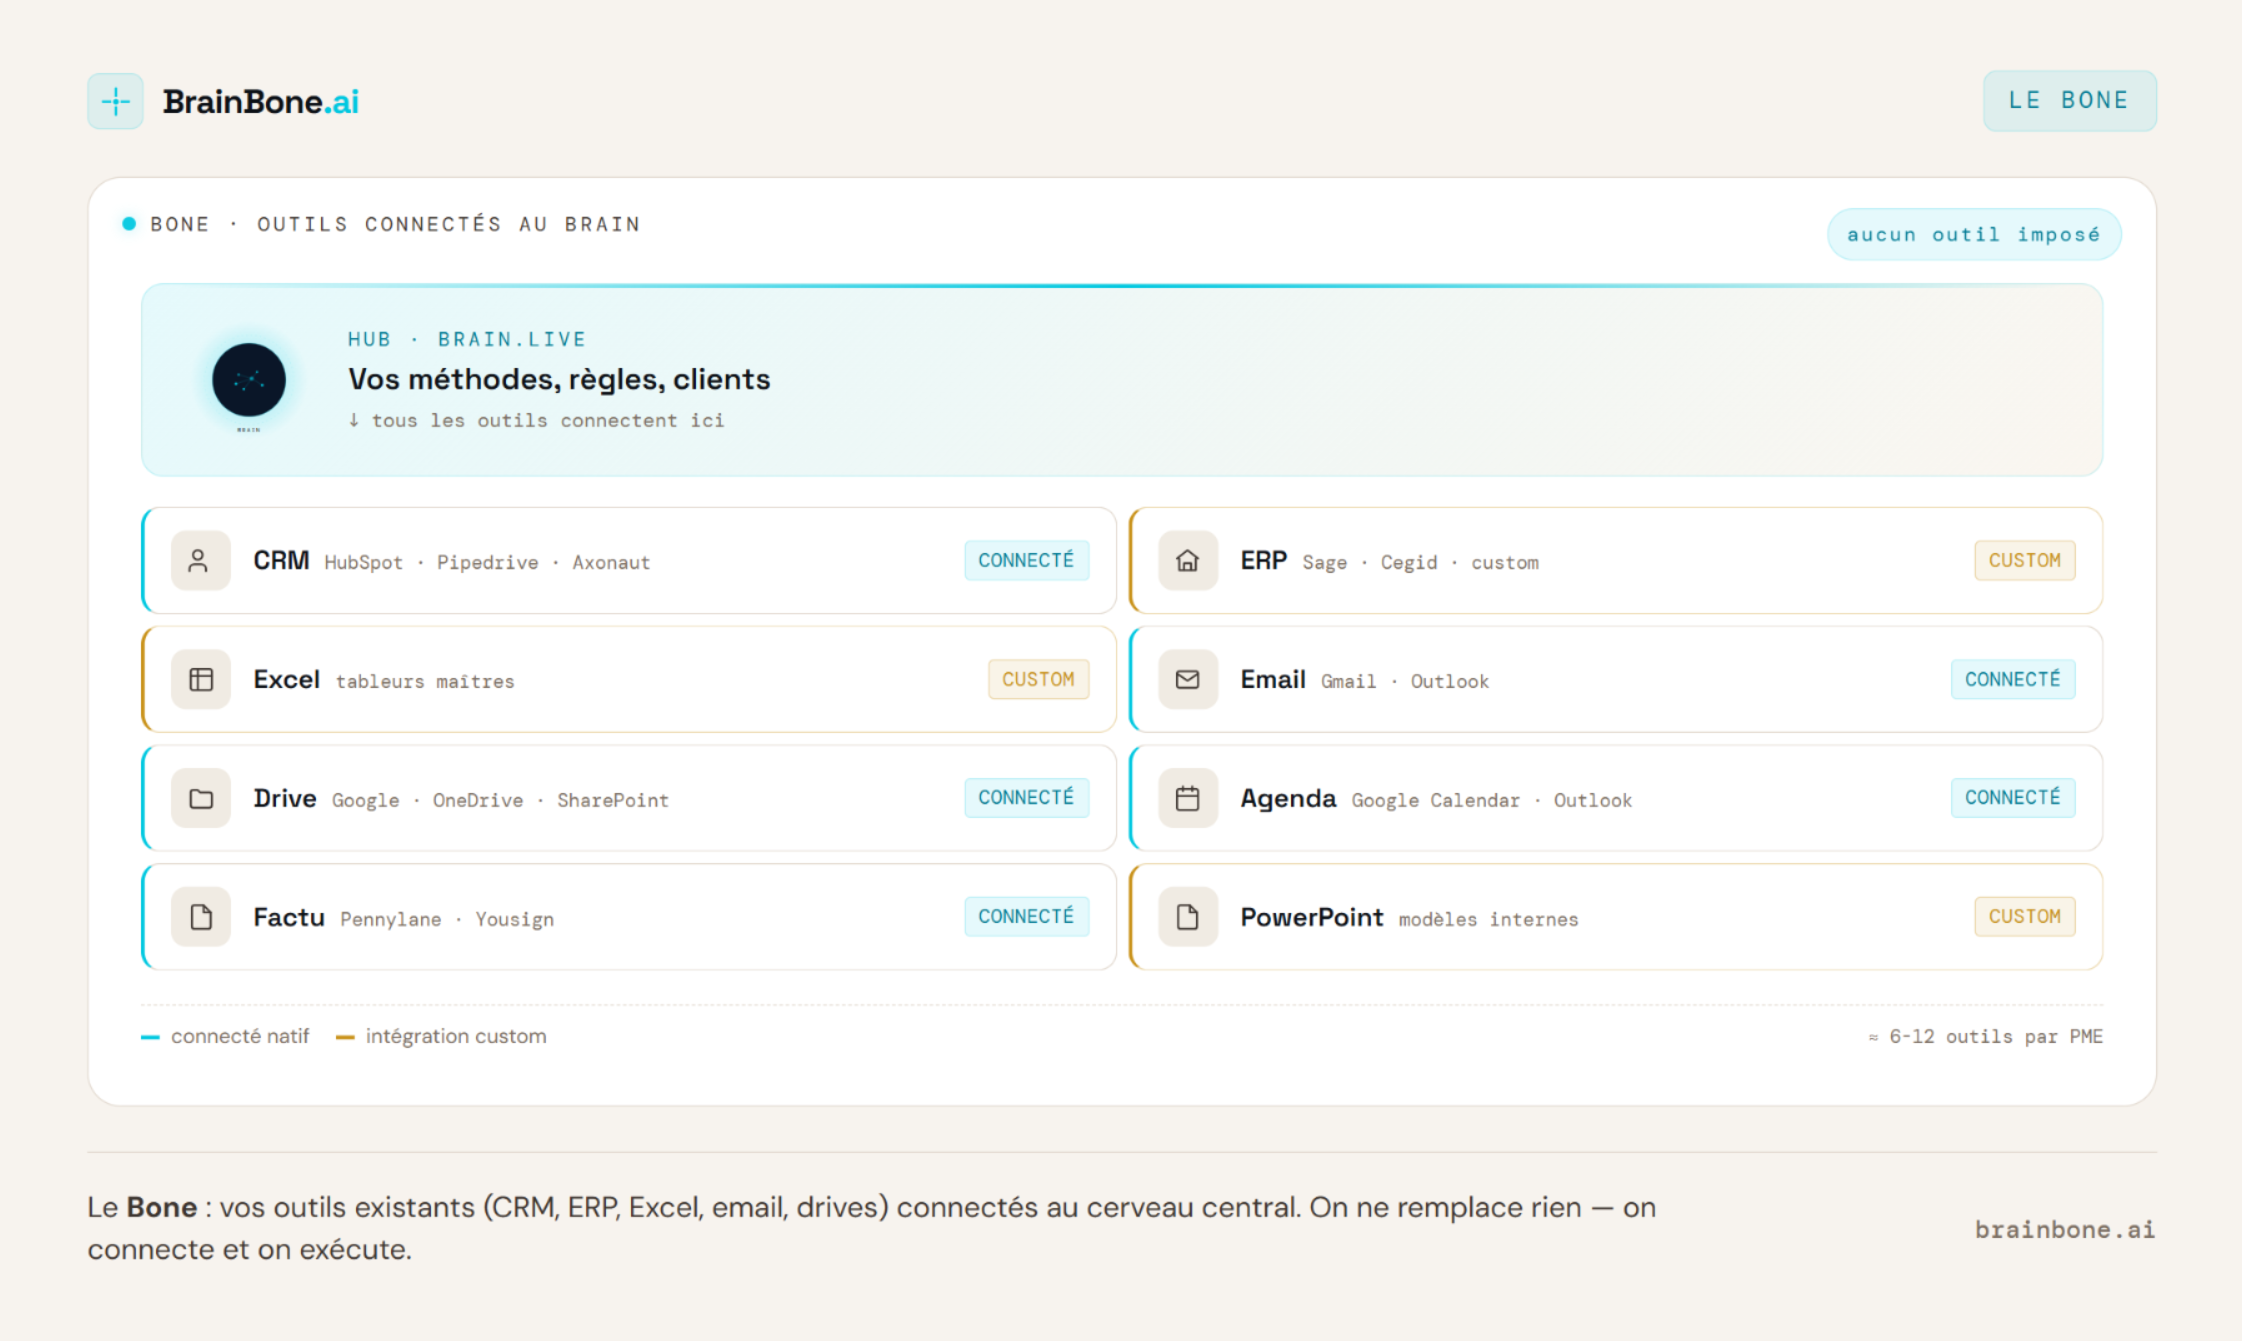
Task: Click 'Pennylane · Yousign' text
Action: [x=447, y=919]
